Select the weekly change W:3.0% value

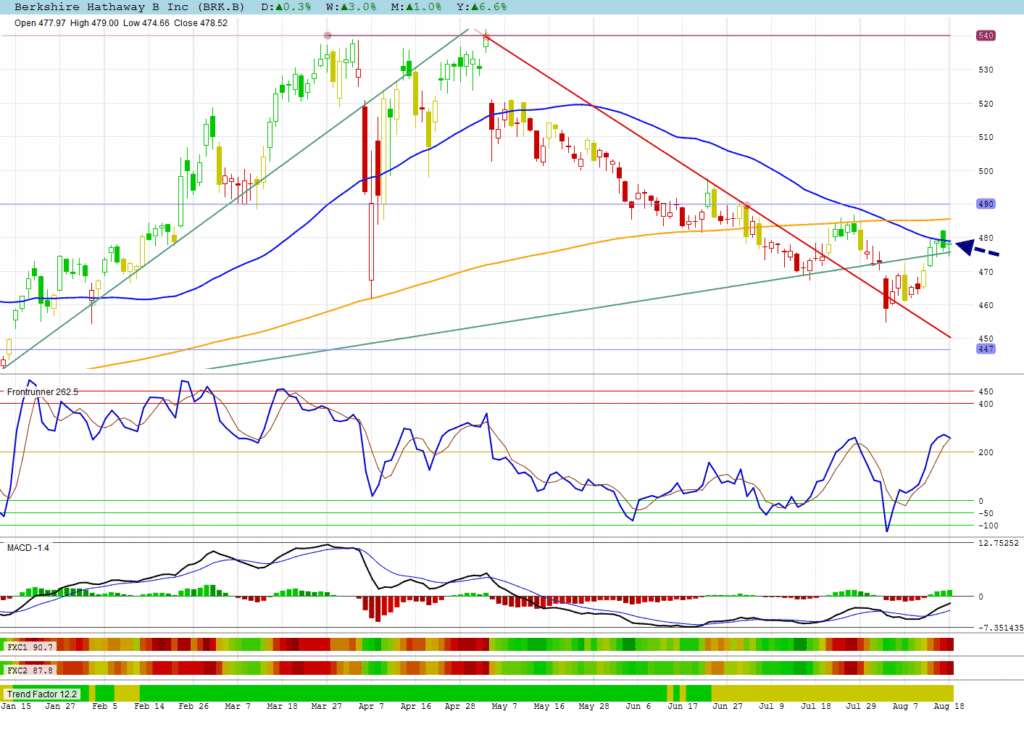coord(351,7)
